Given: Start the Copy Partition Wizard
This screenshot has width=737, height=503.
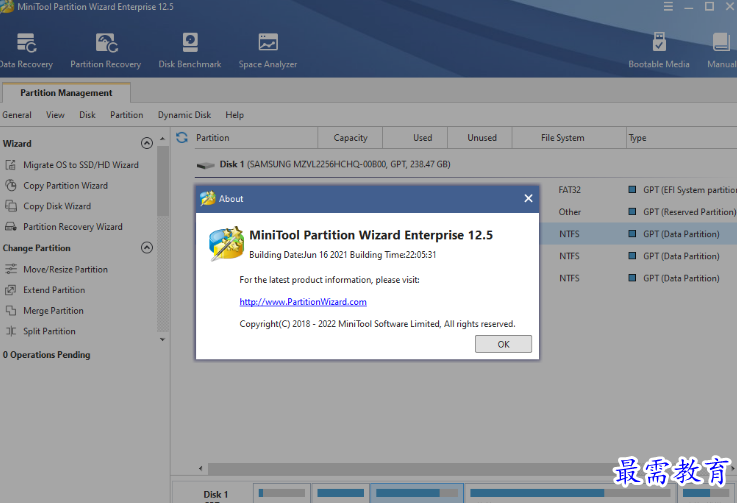Looking at the screenshot, I should 65,186.
